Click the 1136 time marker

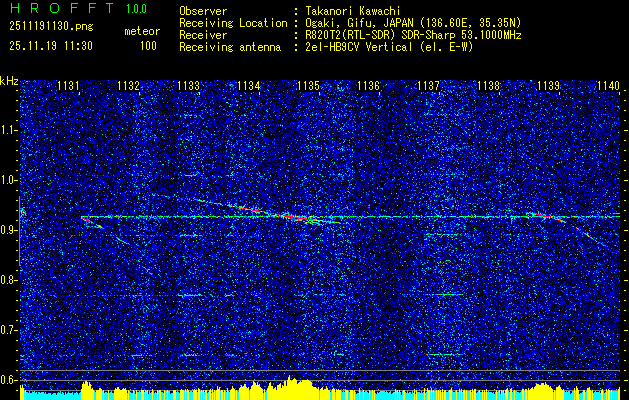pos(369,86)
